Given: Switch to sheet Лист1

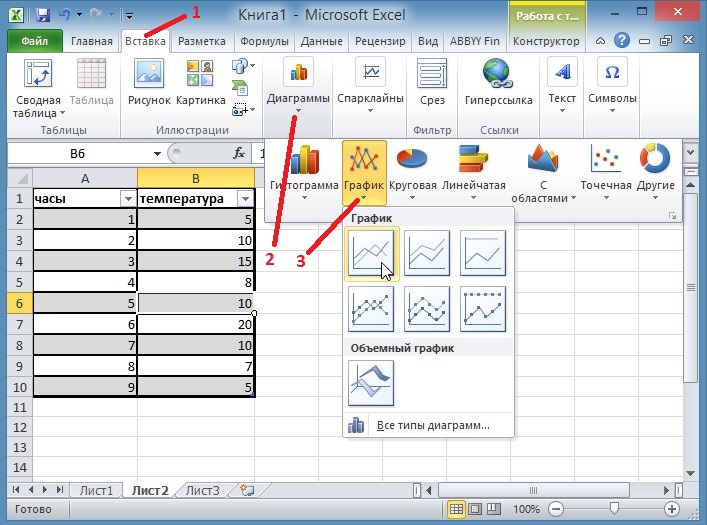Looking at the screenshot, I should (96, 491).
